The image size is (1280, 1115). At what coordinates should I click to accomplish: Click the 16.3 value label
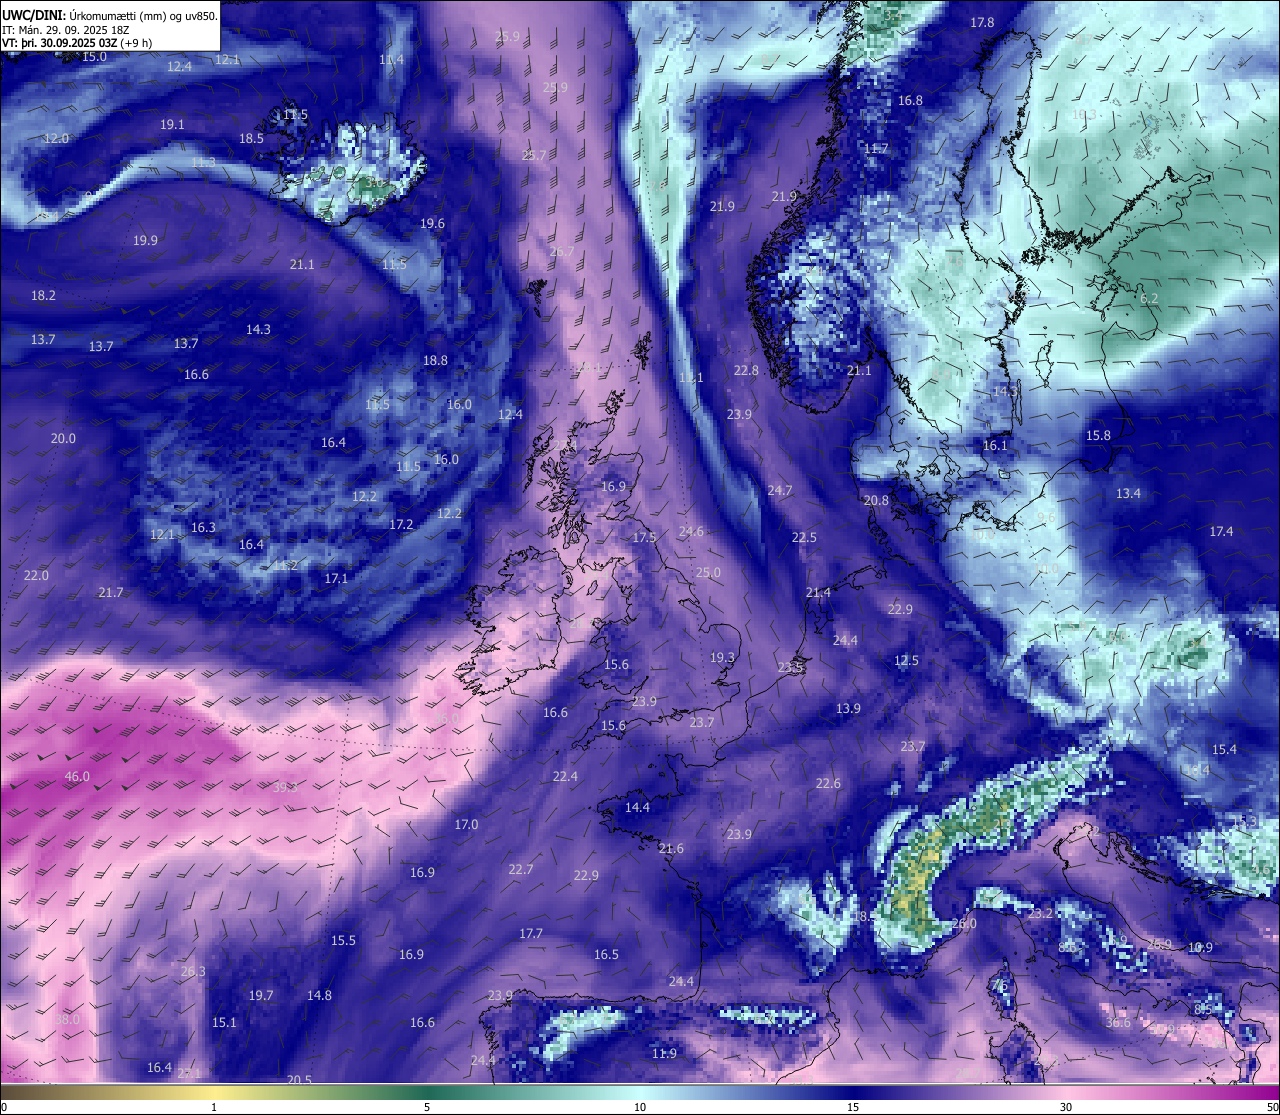pyautogui.click(x=203, y=528)
